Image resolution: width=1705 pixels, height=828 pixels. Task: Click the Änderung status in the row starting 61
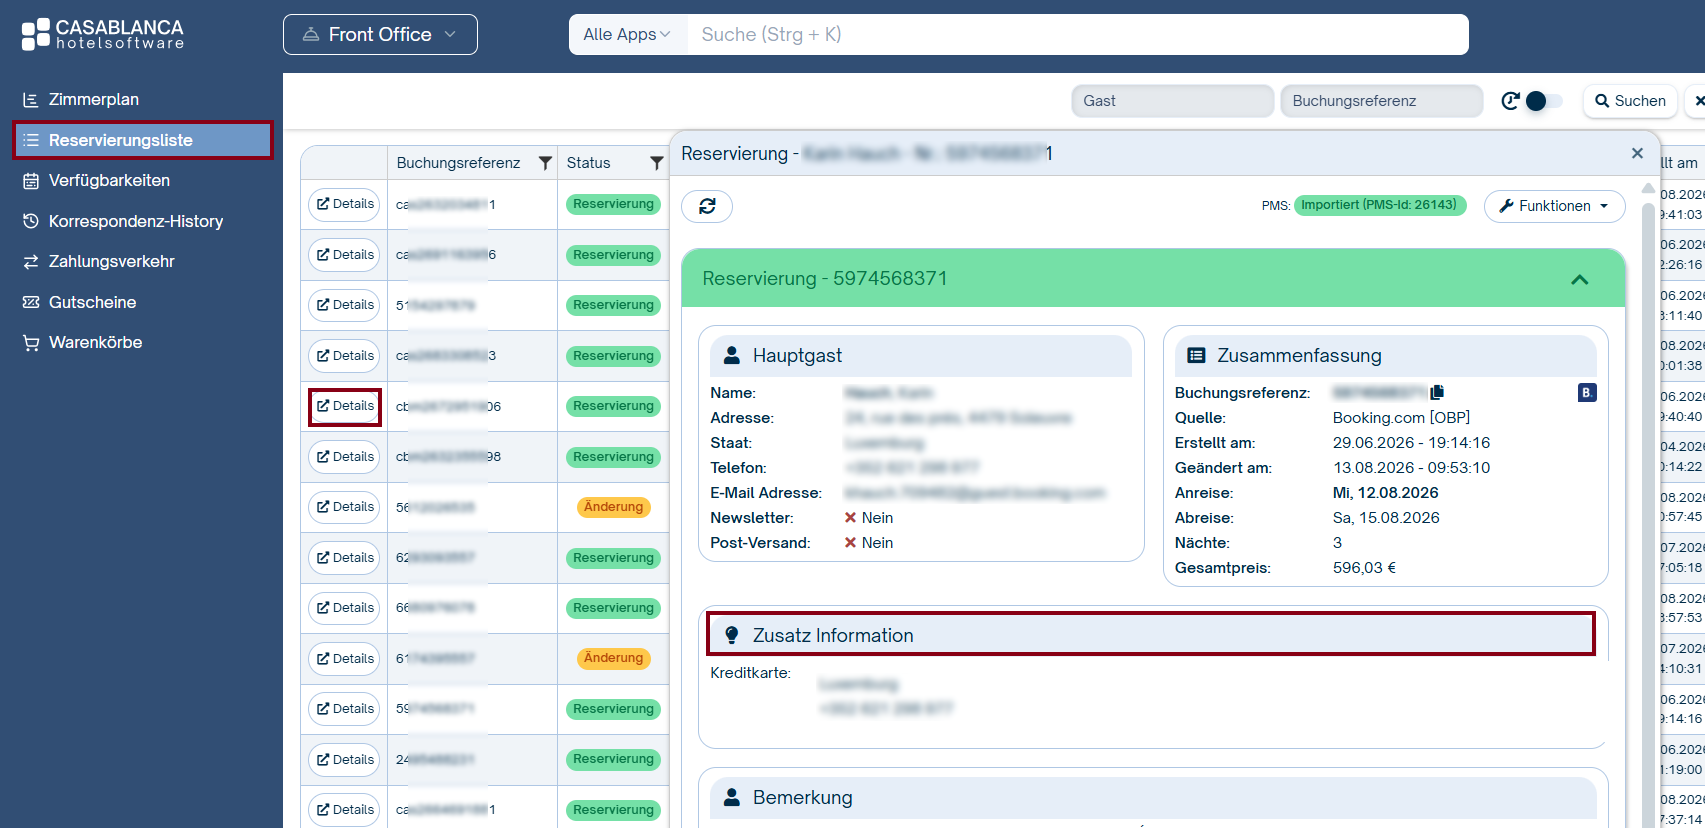(x=613, y=658)
